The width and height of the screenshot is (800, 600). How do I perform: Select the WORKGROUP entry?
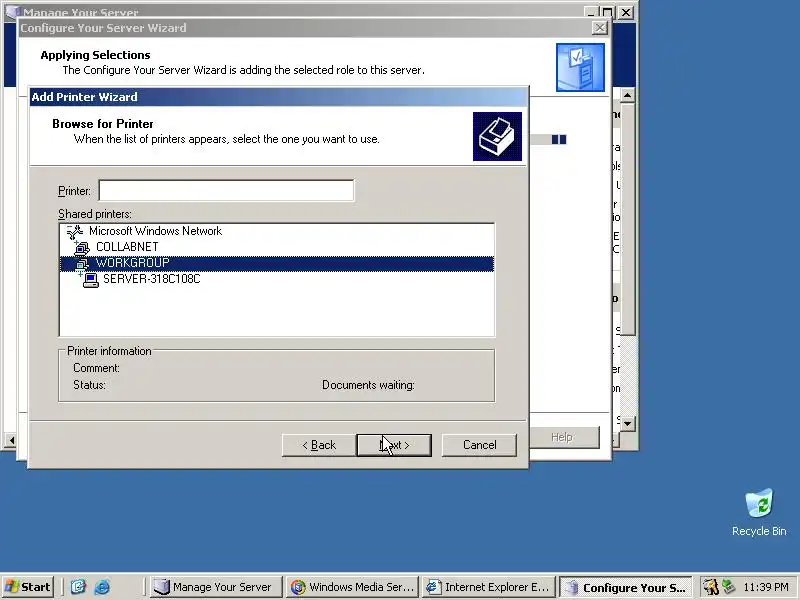[277, 263]
